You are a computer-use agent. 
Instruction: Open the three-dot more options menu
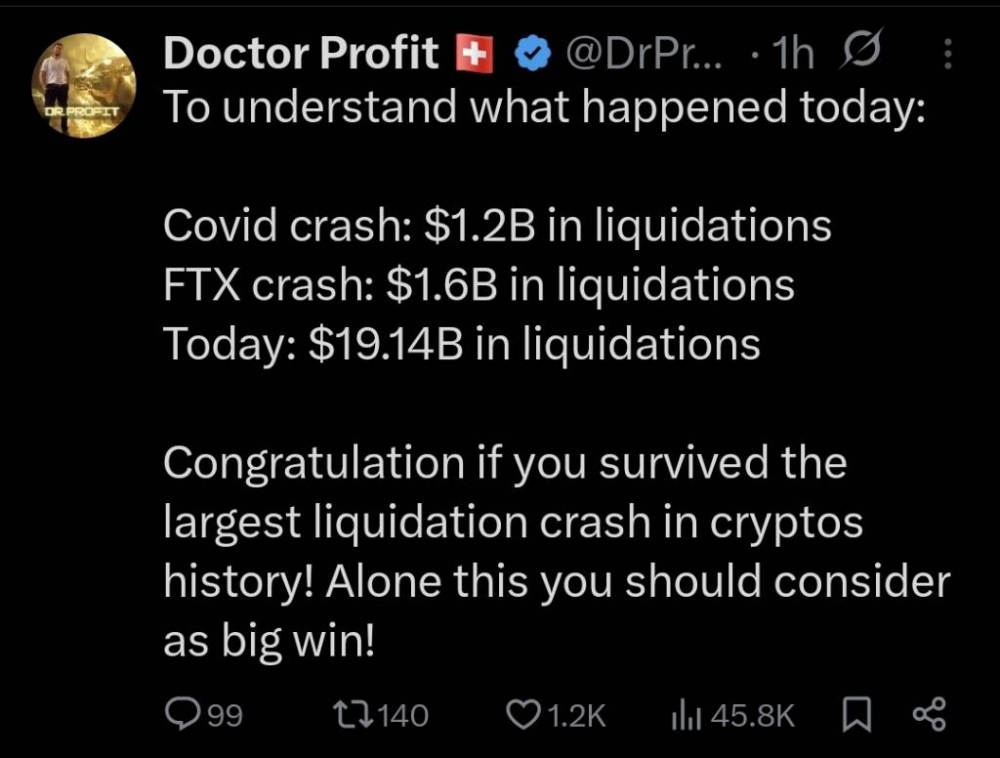click(x=947, y=55)
